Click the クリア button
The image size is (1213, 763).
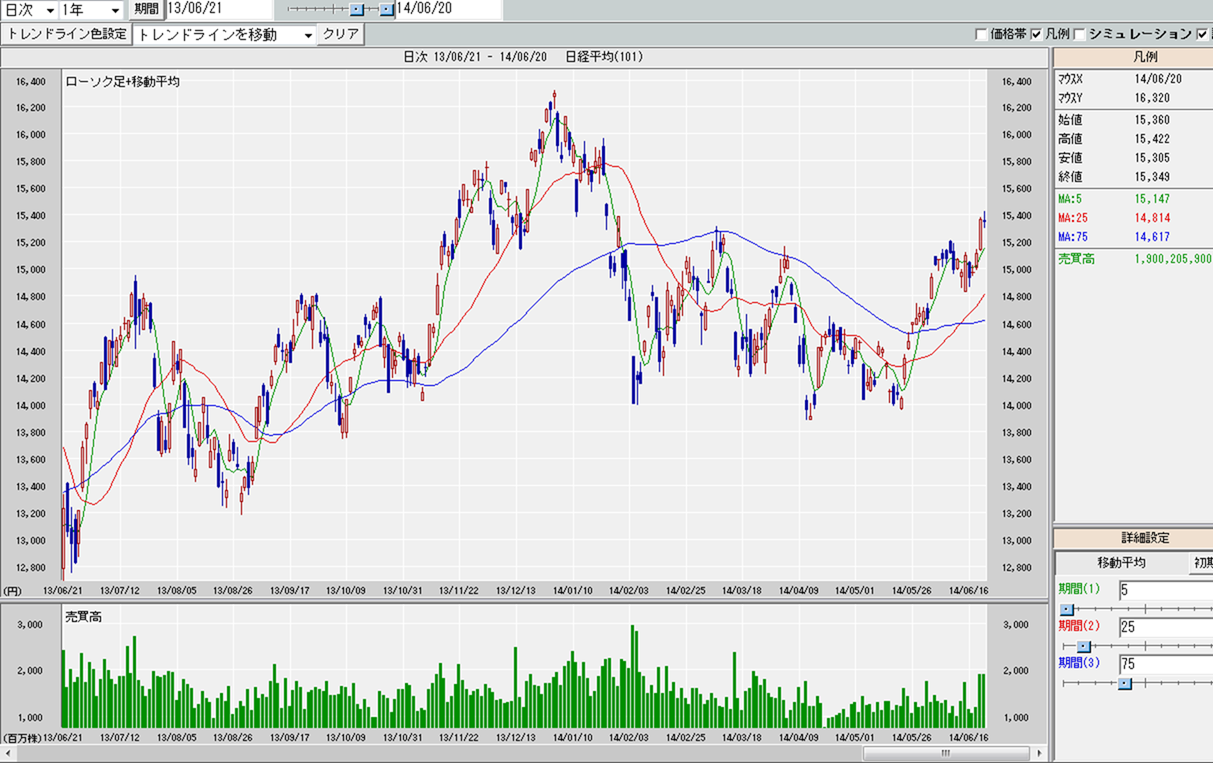tap(341, 34)
